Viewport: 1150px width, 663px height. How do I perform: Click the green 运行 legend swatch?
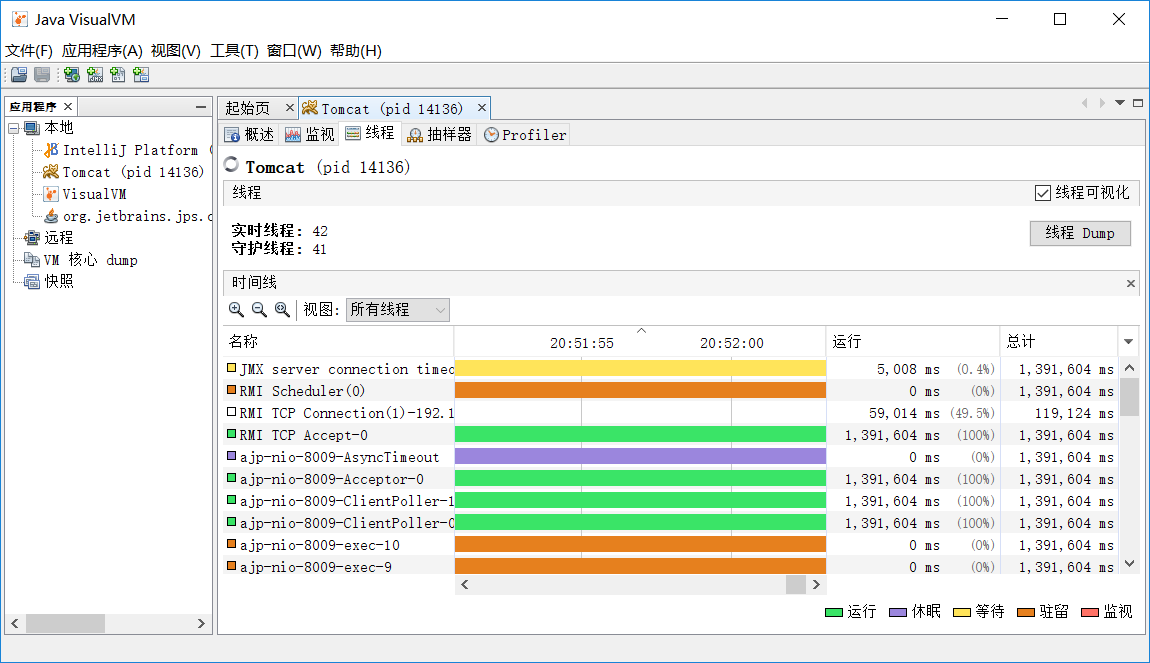click(834, 612)
